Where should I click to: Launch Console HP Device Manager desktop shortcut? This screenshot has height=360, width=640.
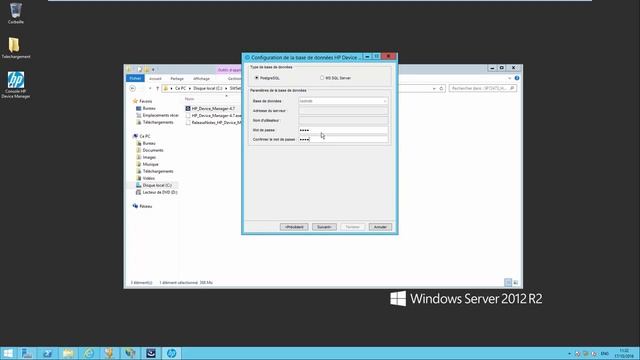pos(16,85)
